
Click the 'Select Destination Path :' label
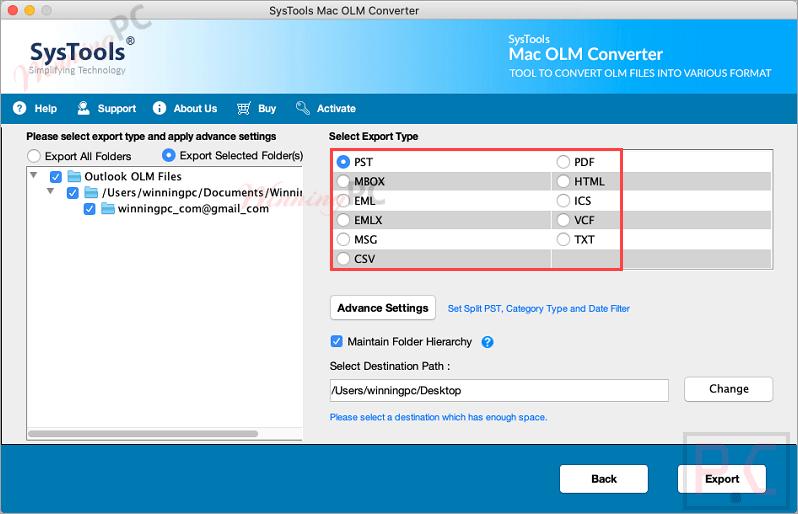pyautogui.click(x=390, y=366)
